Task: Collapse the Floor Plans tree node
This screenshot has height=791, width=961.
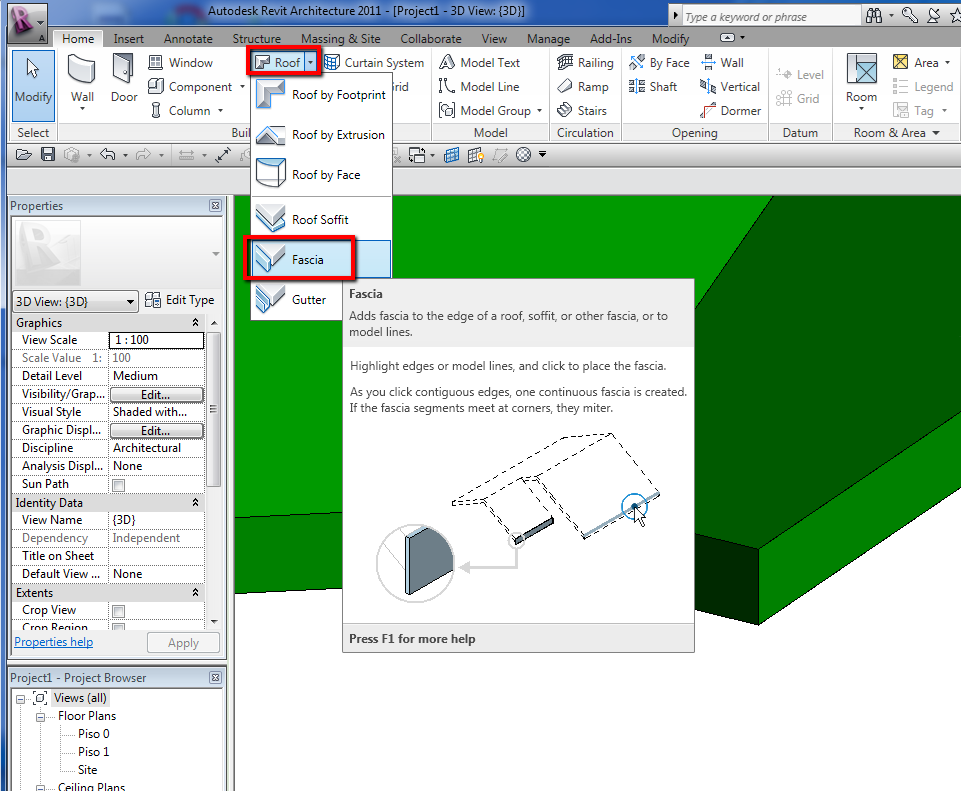Action: coord(40,717)
